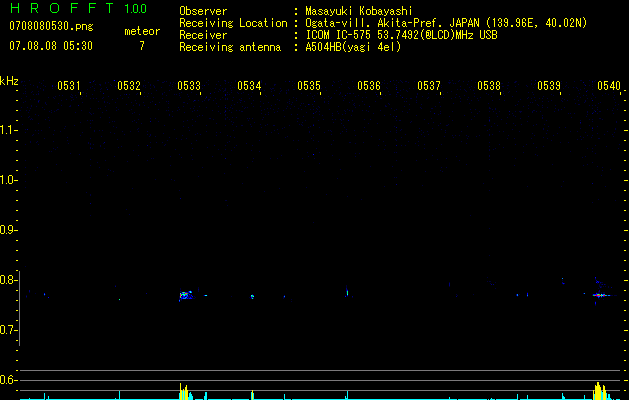Click the kHz axis unit label
This screenshot has height=400, width=629.
tap(9, 81)
